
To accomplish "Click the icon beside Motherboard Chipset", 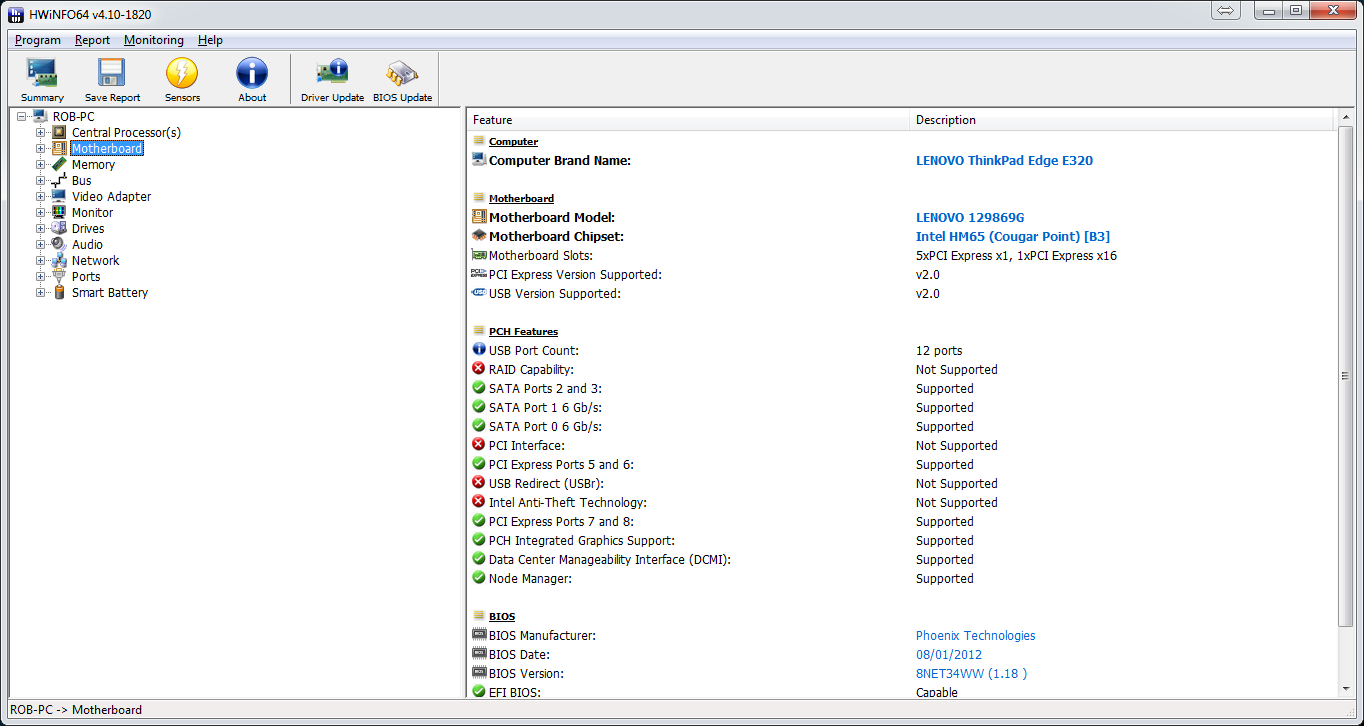I will tap(478, 236).
